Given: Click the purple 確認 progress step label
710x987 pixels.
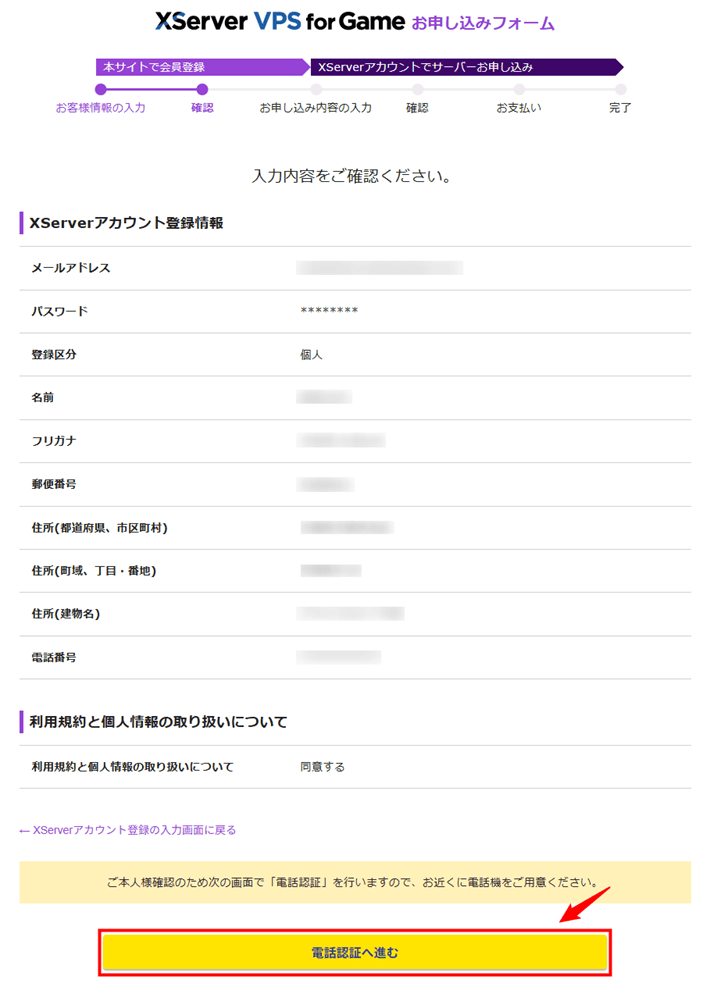Looking at the screenshot, I should pos(202,108).
